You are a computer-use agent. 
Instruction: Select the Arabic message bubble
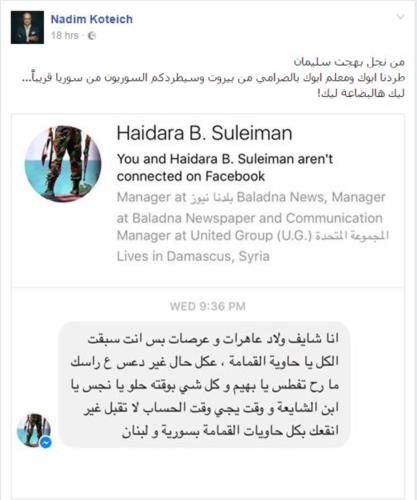tap(204, 385)
